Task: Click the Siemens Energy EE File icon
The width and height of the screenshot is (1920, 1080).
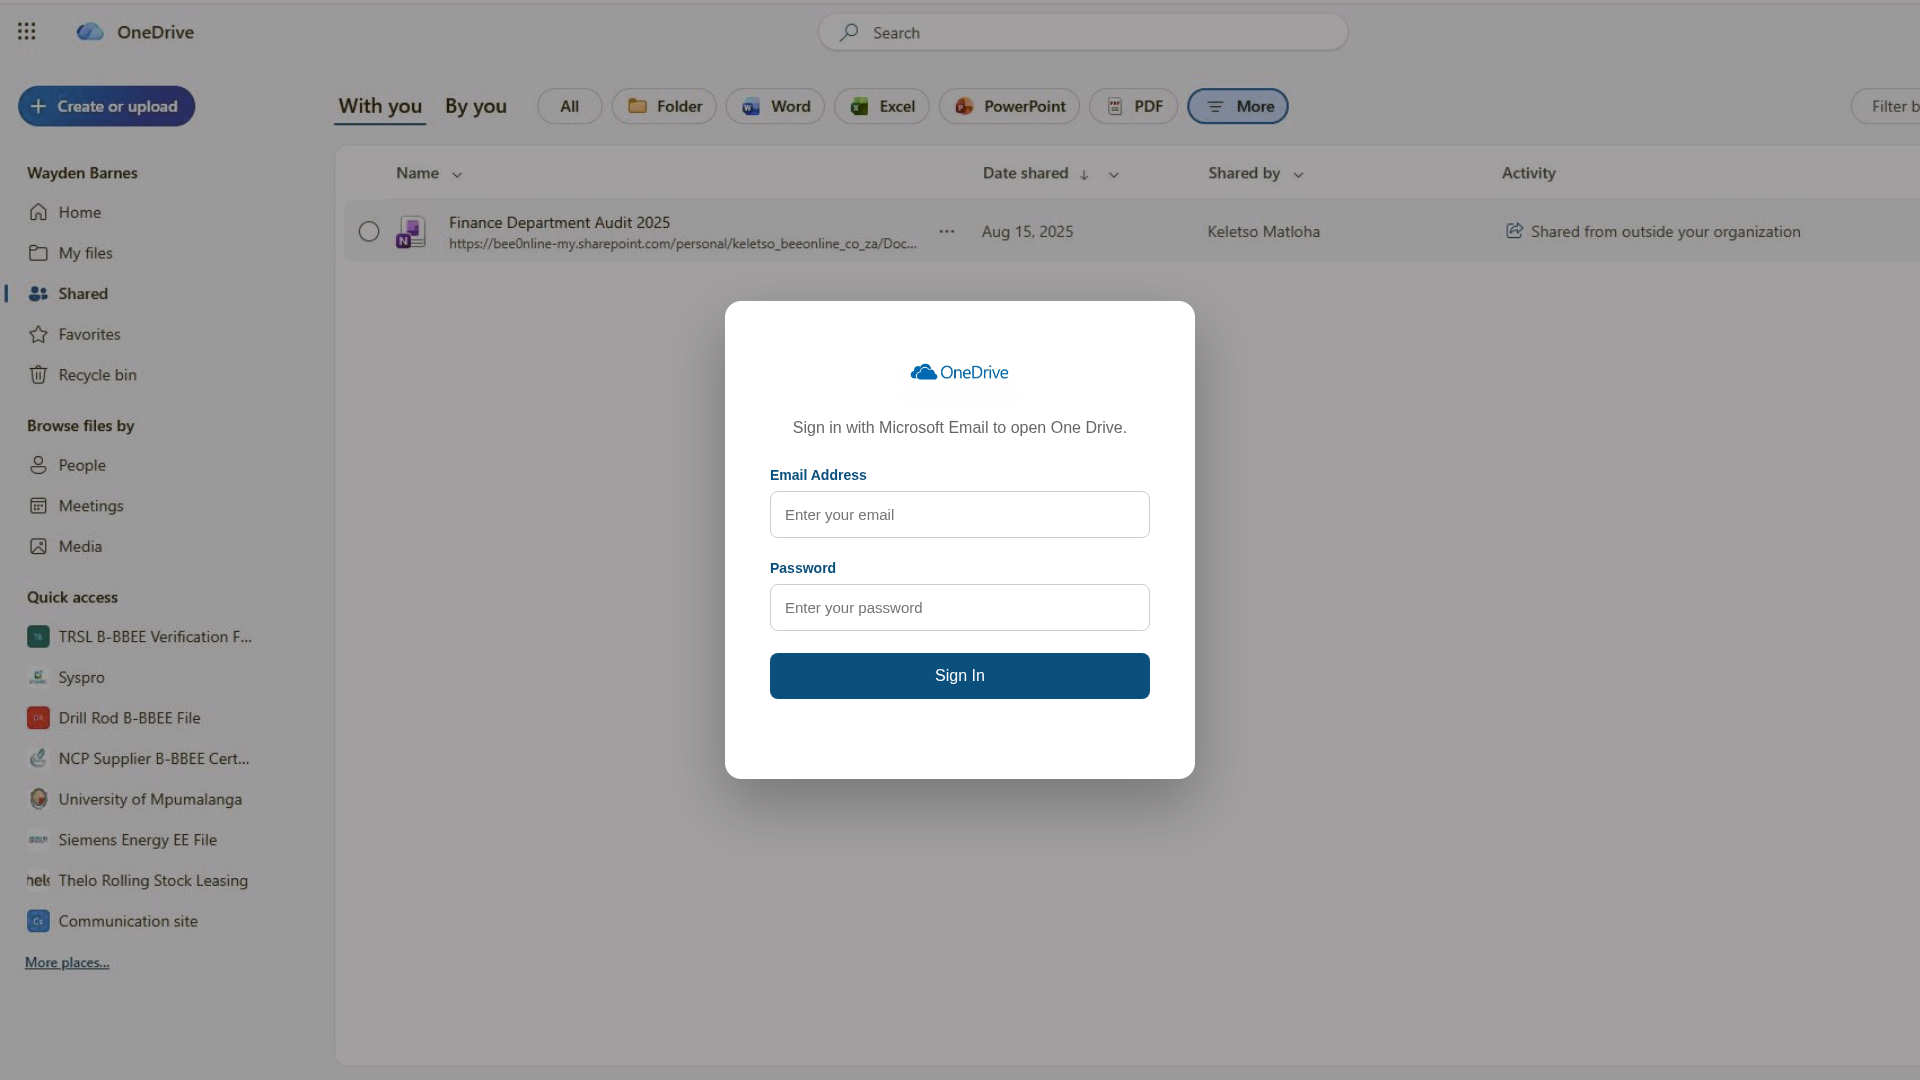Action: (x=38, y=840)
